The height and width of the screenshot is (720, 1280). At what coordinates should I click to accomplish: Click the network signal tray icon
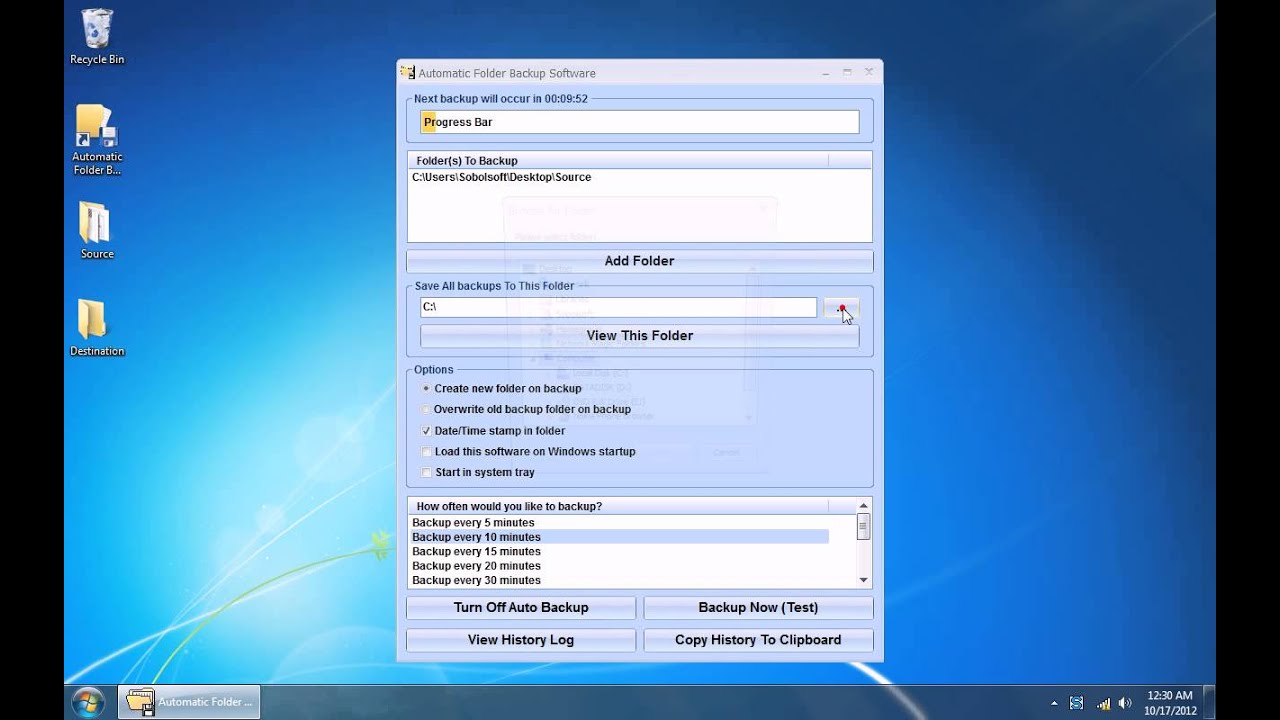point(1104,703)
